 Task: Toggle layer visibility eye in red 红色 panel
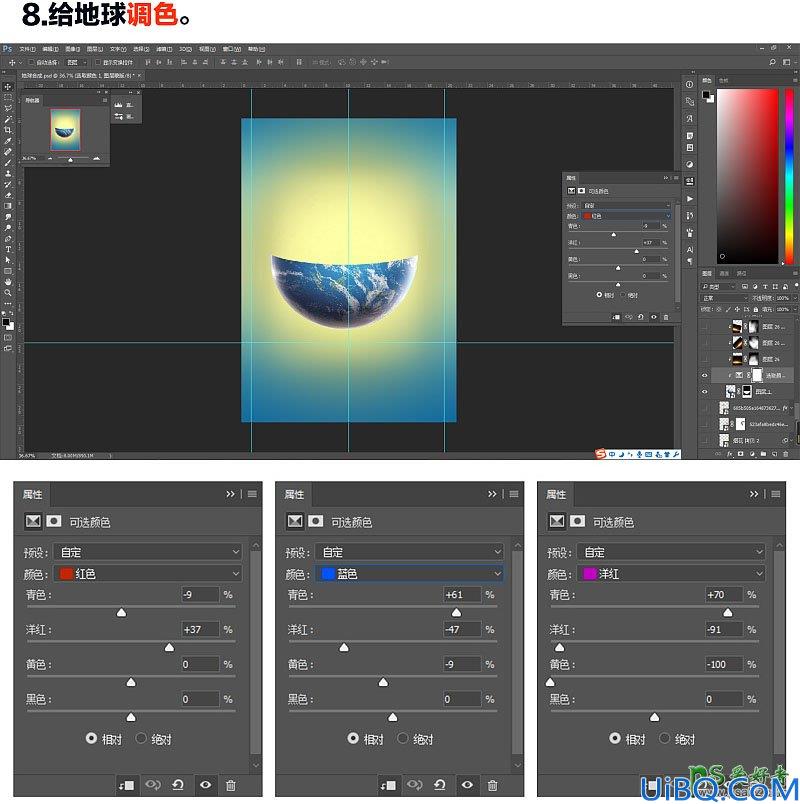click(205, 785)
